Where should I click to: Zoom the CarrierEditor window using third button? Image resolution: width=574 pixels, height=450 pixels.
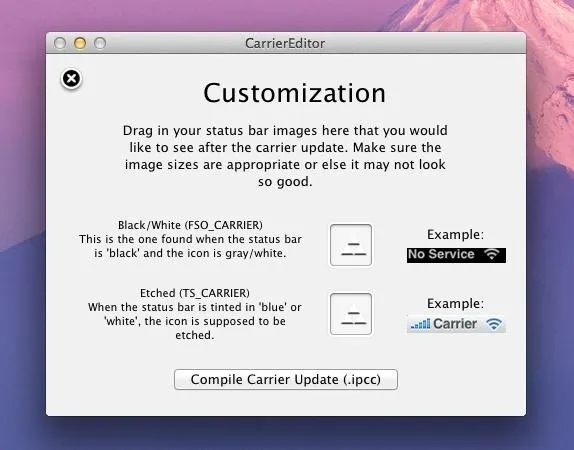point(100,43)
